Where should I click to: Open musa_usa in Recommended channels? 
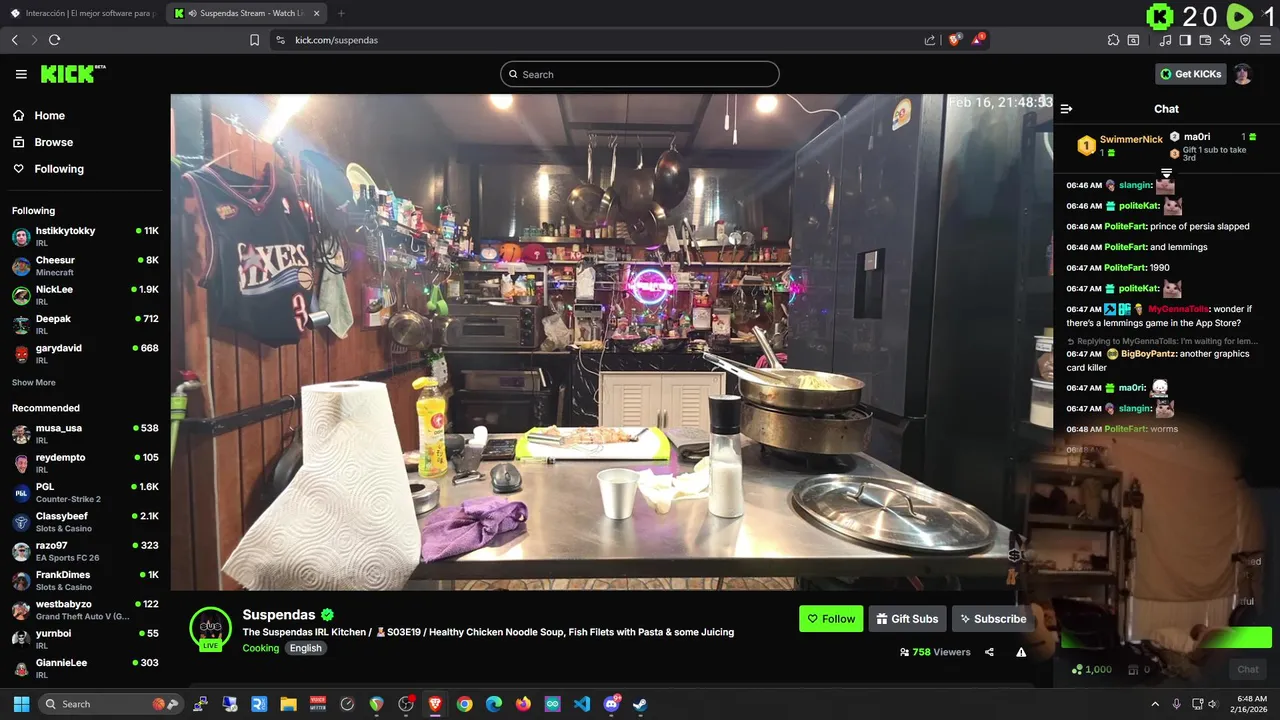click(x=85, y=434)
